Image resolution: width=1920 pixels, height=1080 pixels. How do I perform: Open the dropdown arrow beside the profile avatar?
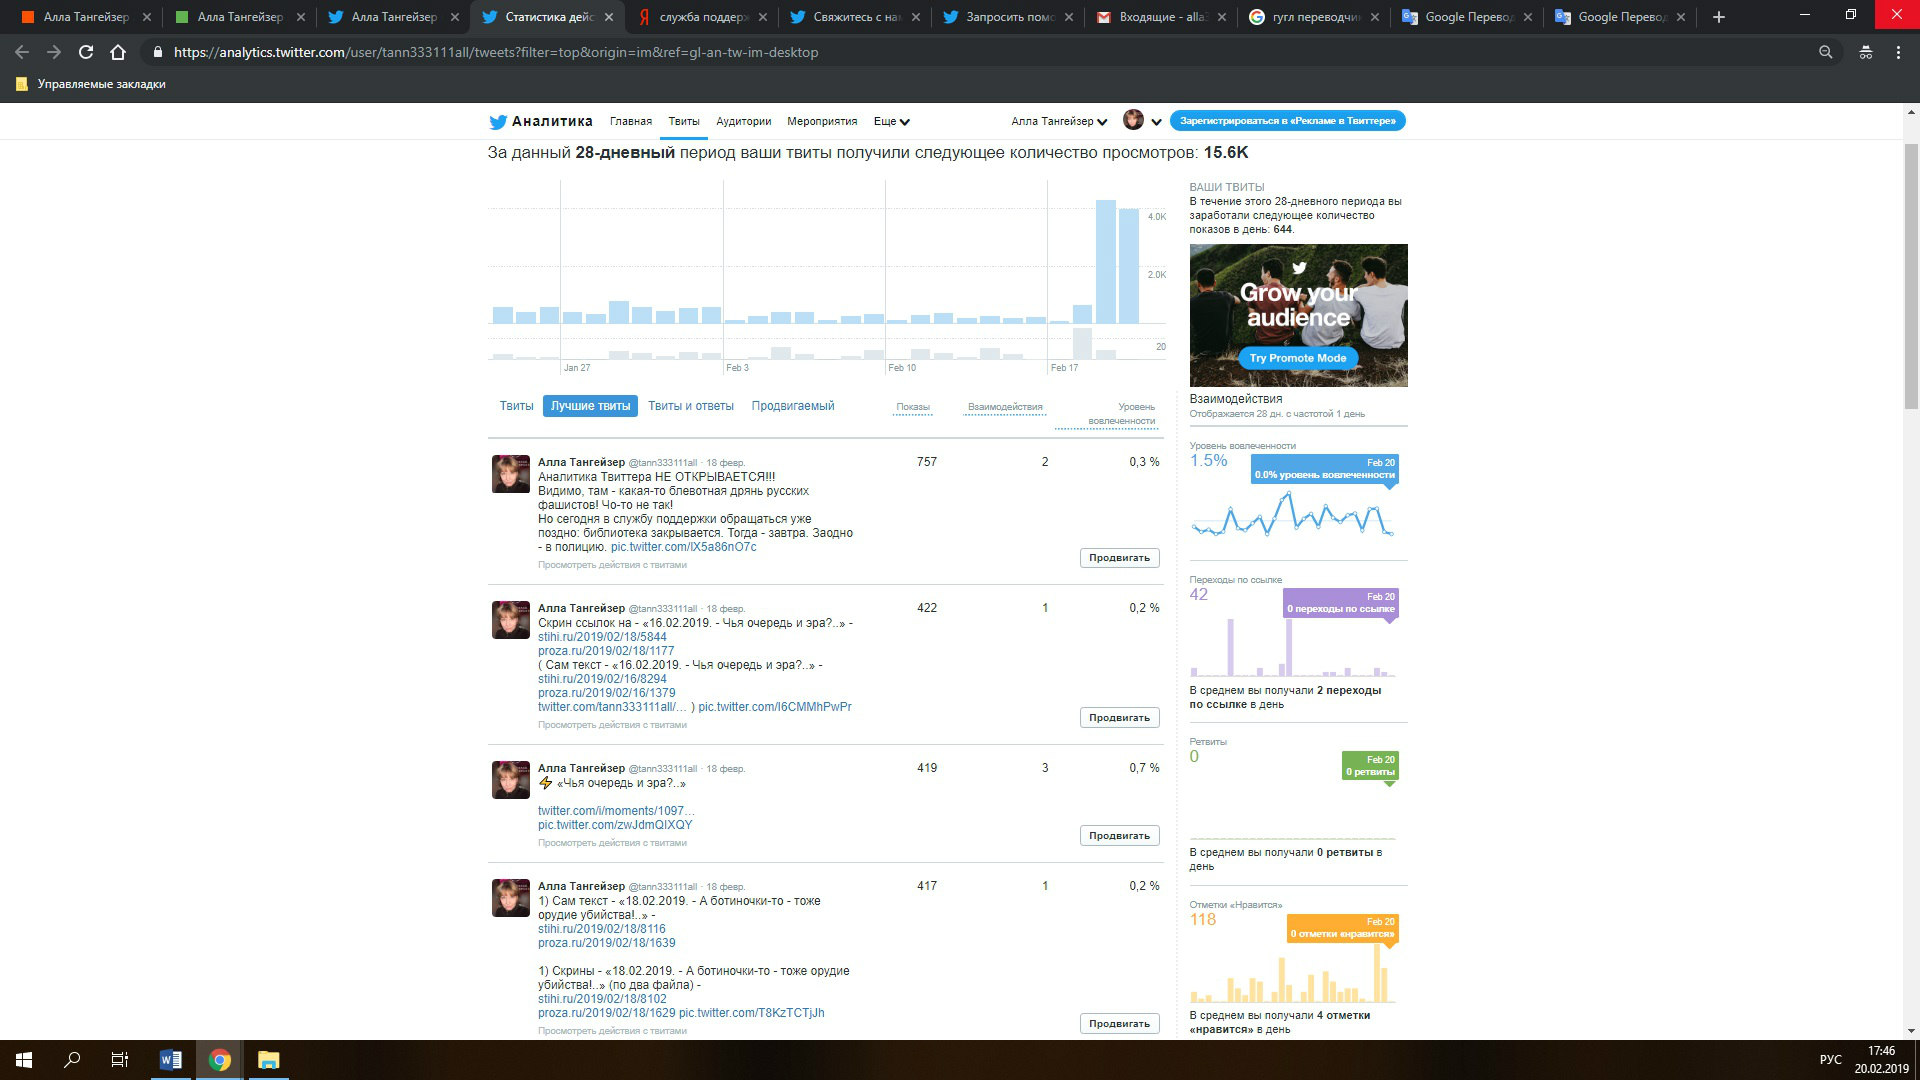[1156, 122]
